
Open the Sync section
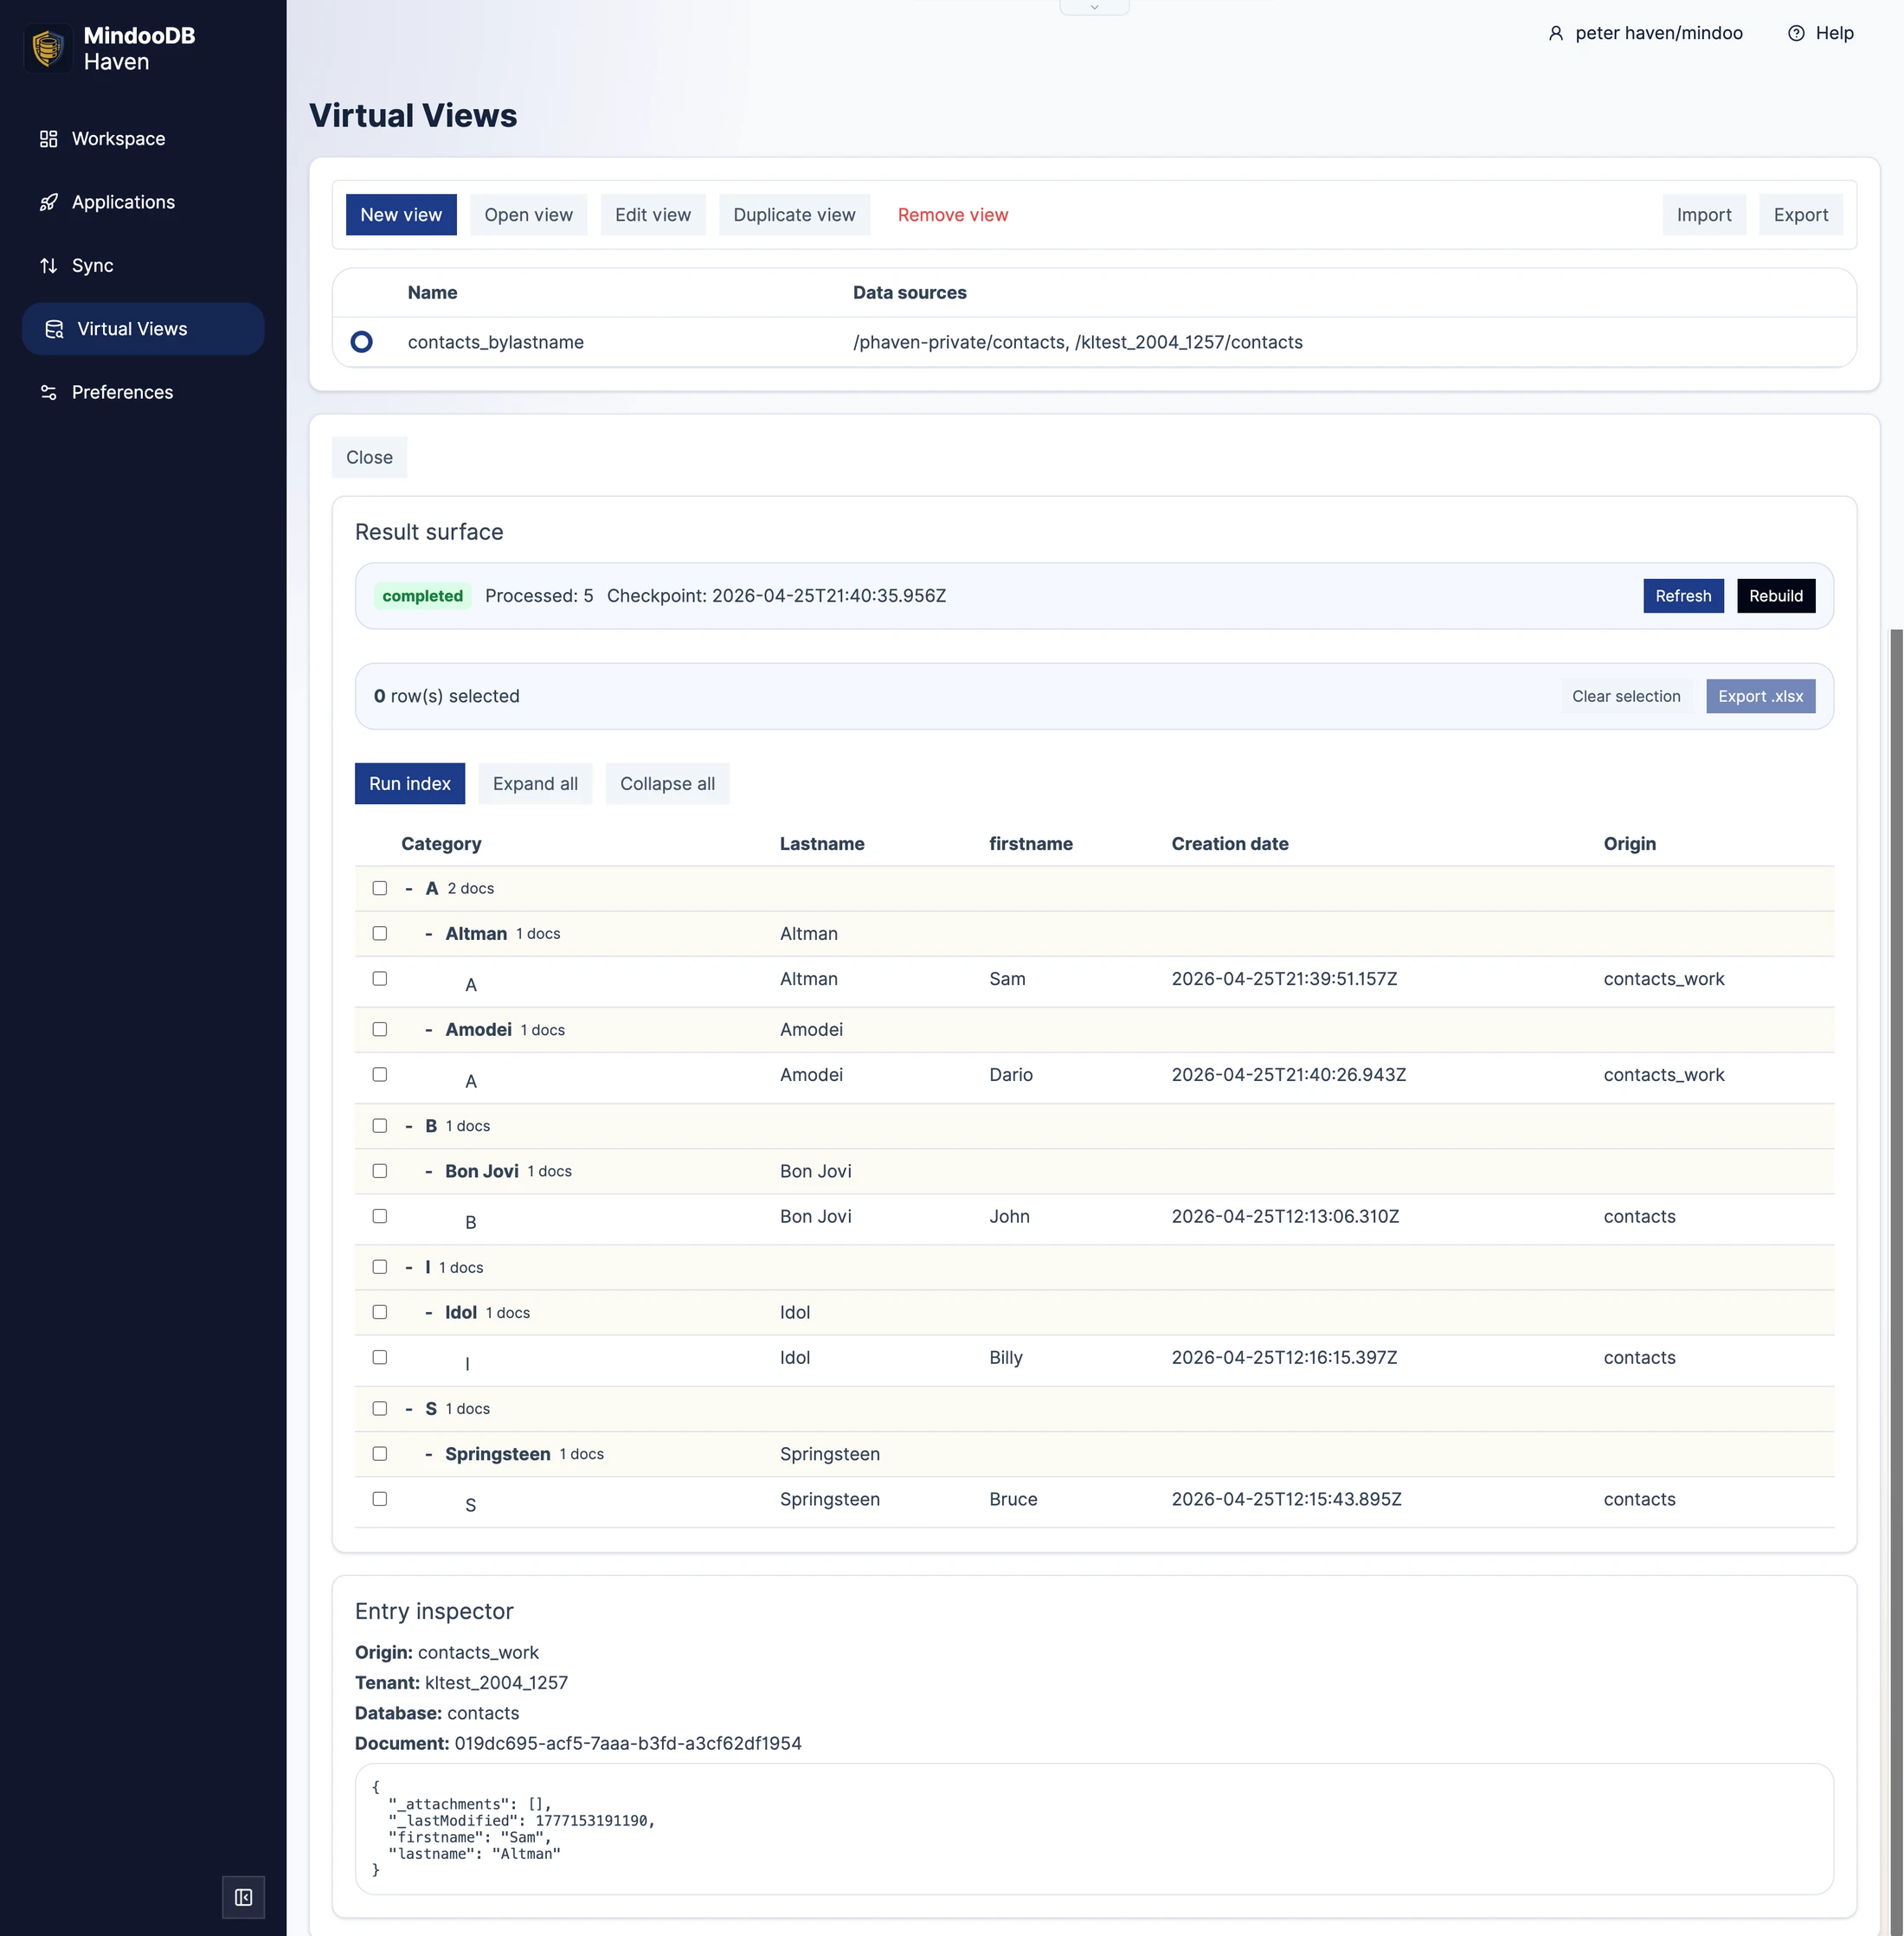(x=92, y=265)
